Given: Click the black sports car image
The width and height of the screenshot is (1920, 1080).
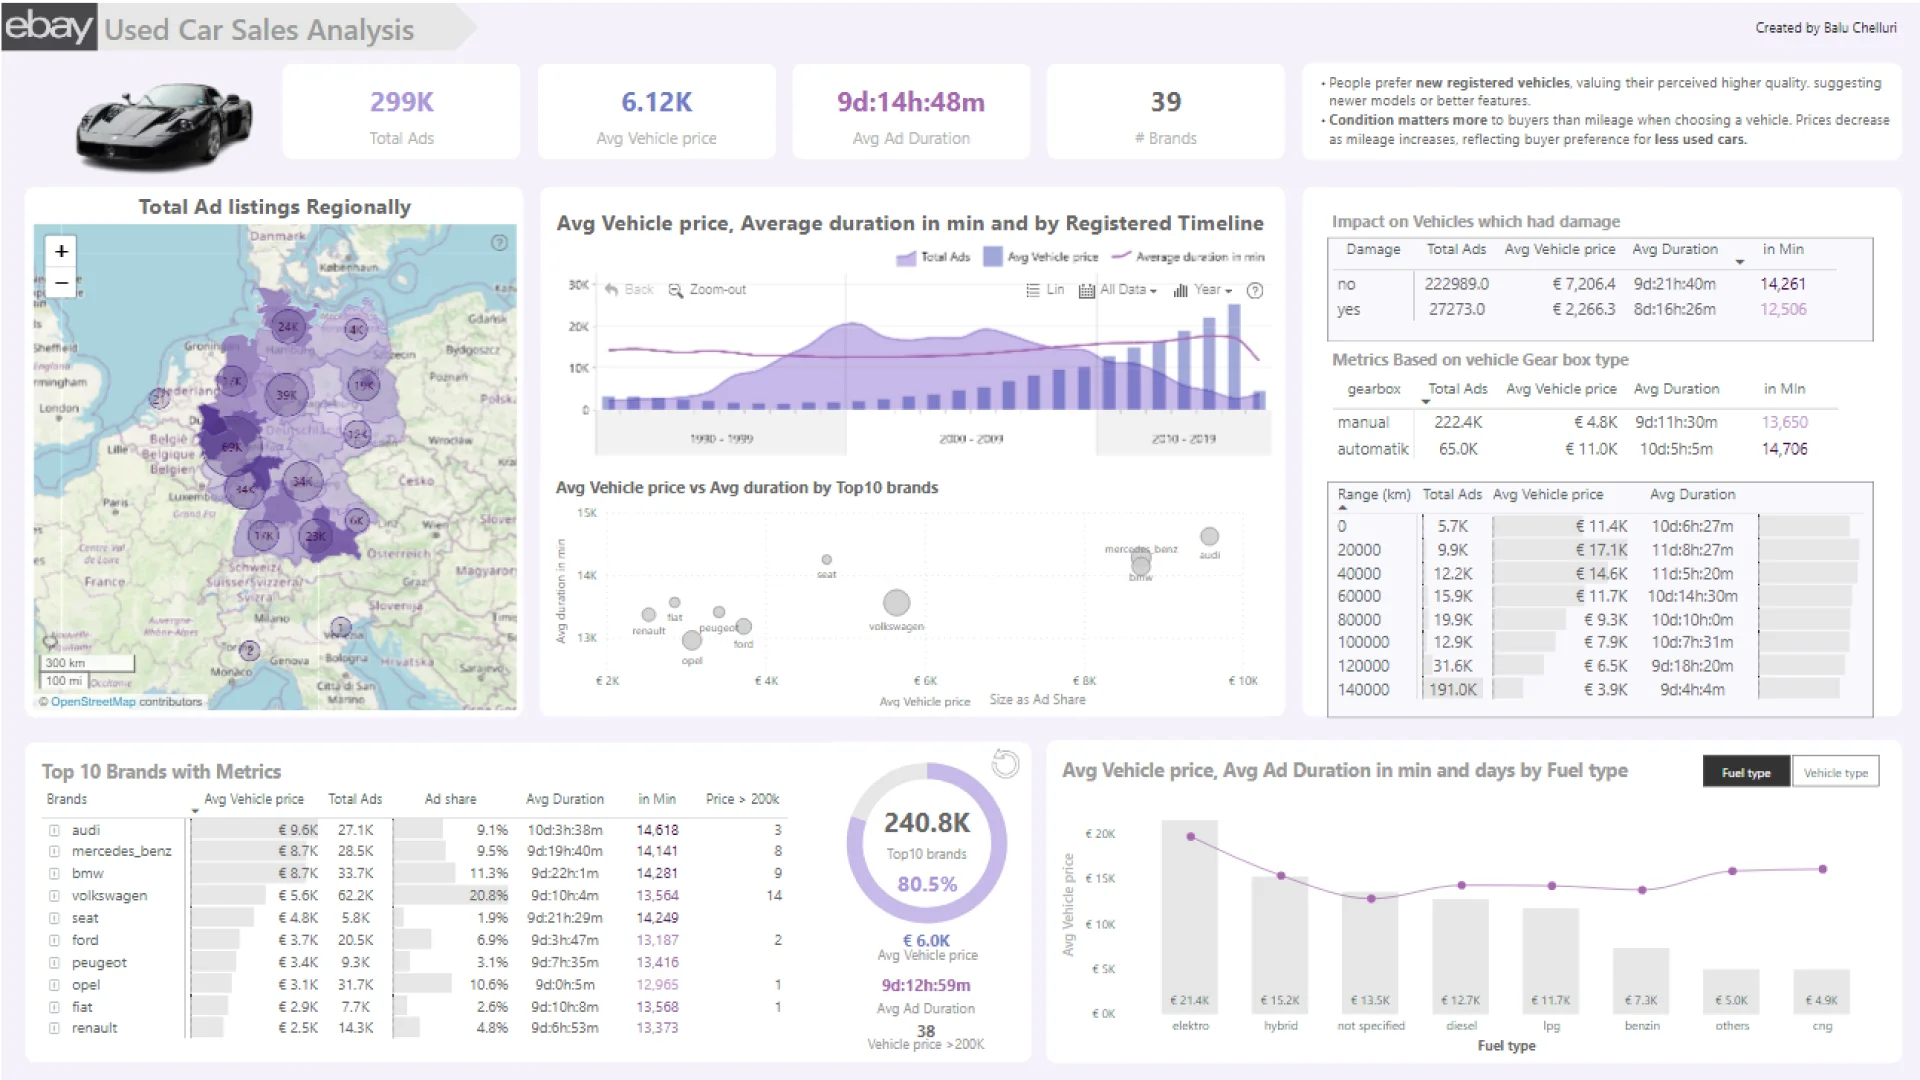Looking at the screenshot, I should pos(165,125).
